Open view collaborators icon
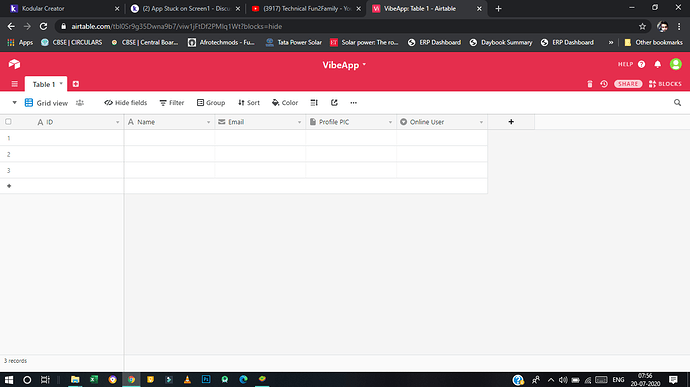 80,103
